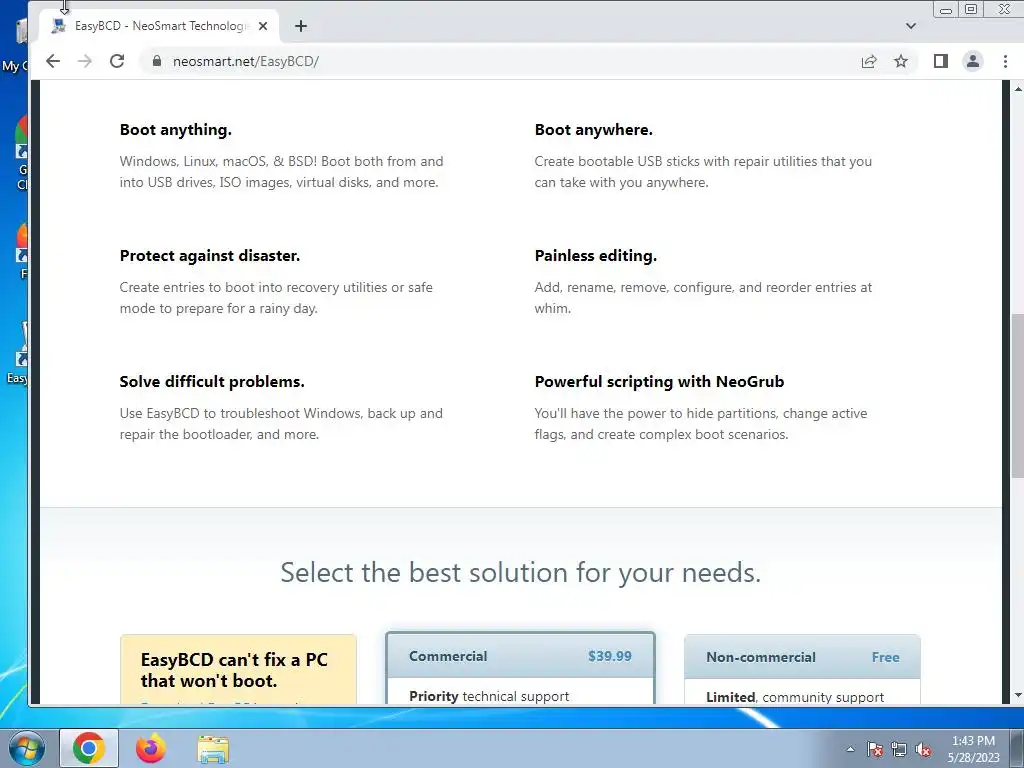This screenshot has height=768, width=1024.
Task: Open the Chrome three-dot menu
Action: 1005,61
